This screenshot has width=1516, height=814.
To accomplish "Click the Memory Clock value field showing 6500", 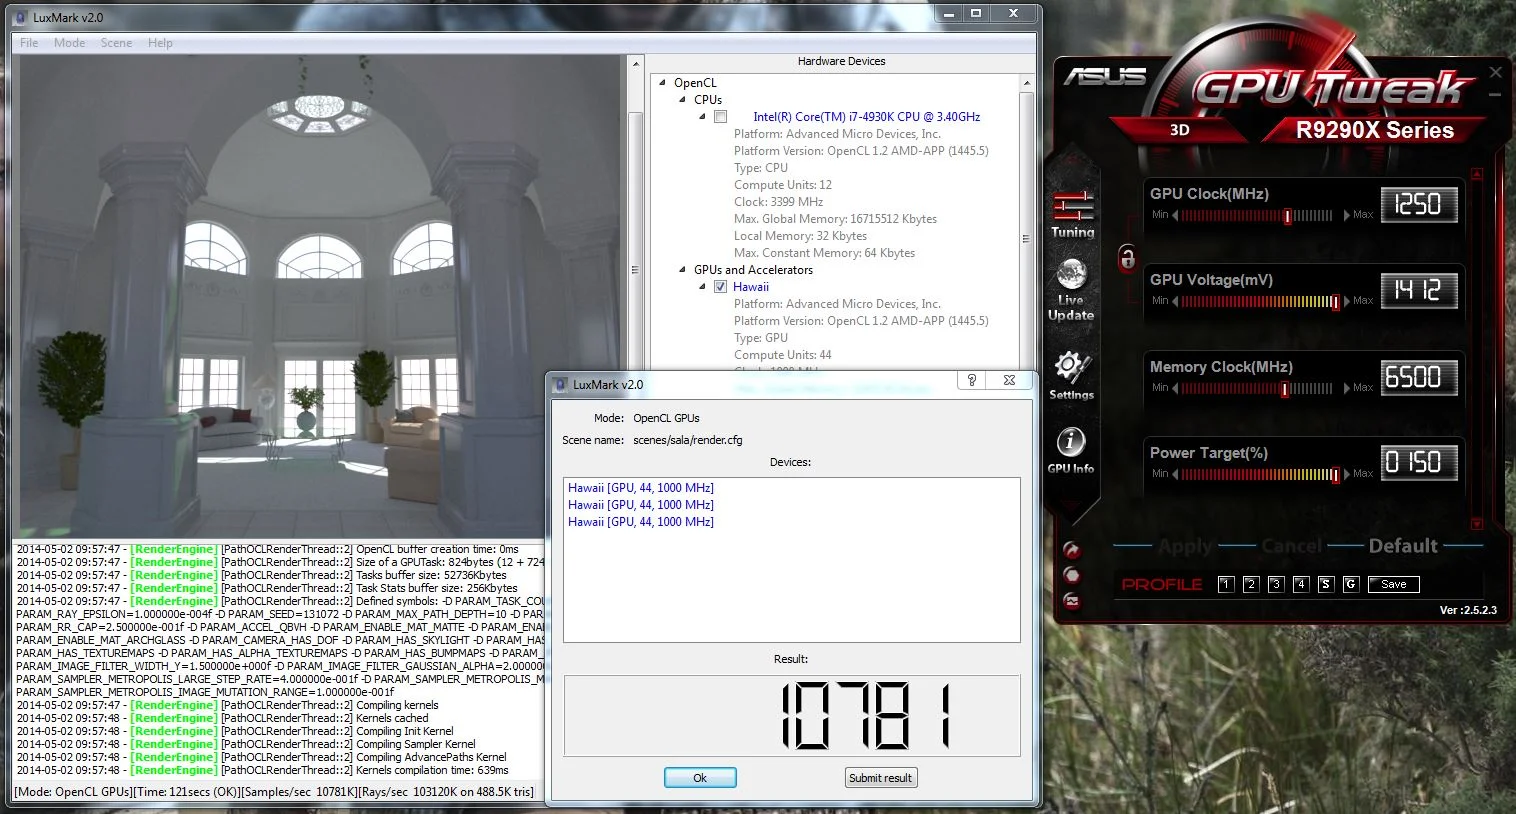I will point(1419,377).
